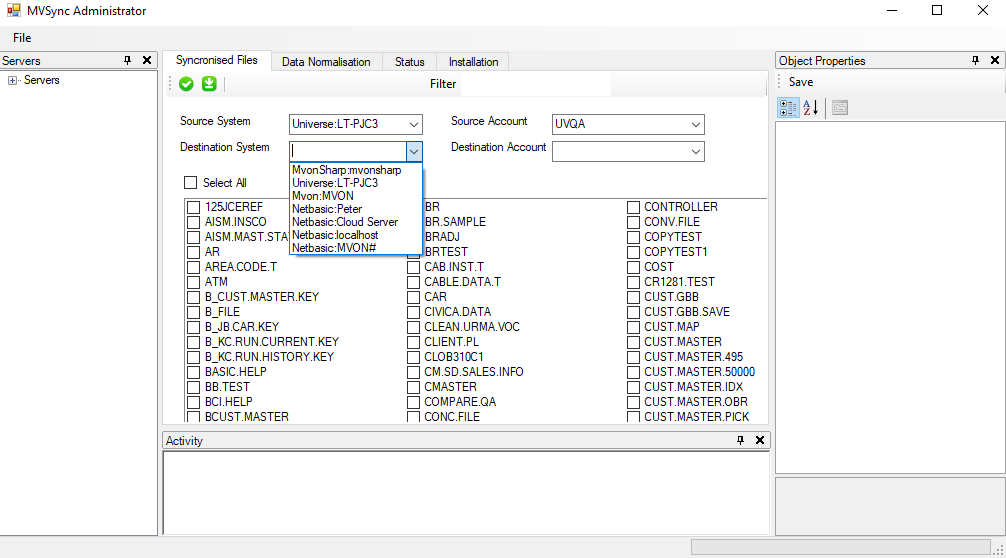Close the Servers panel
The height and width of the screenshot is (558, 1006).
coord(147,60)
